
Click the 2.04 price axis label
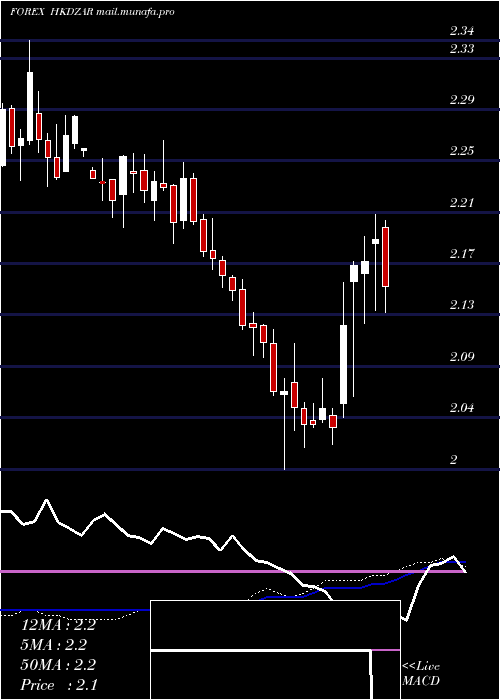click(462, 408)
